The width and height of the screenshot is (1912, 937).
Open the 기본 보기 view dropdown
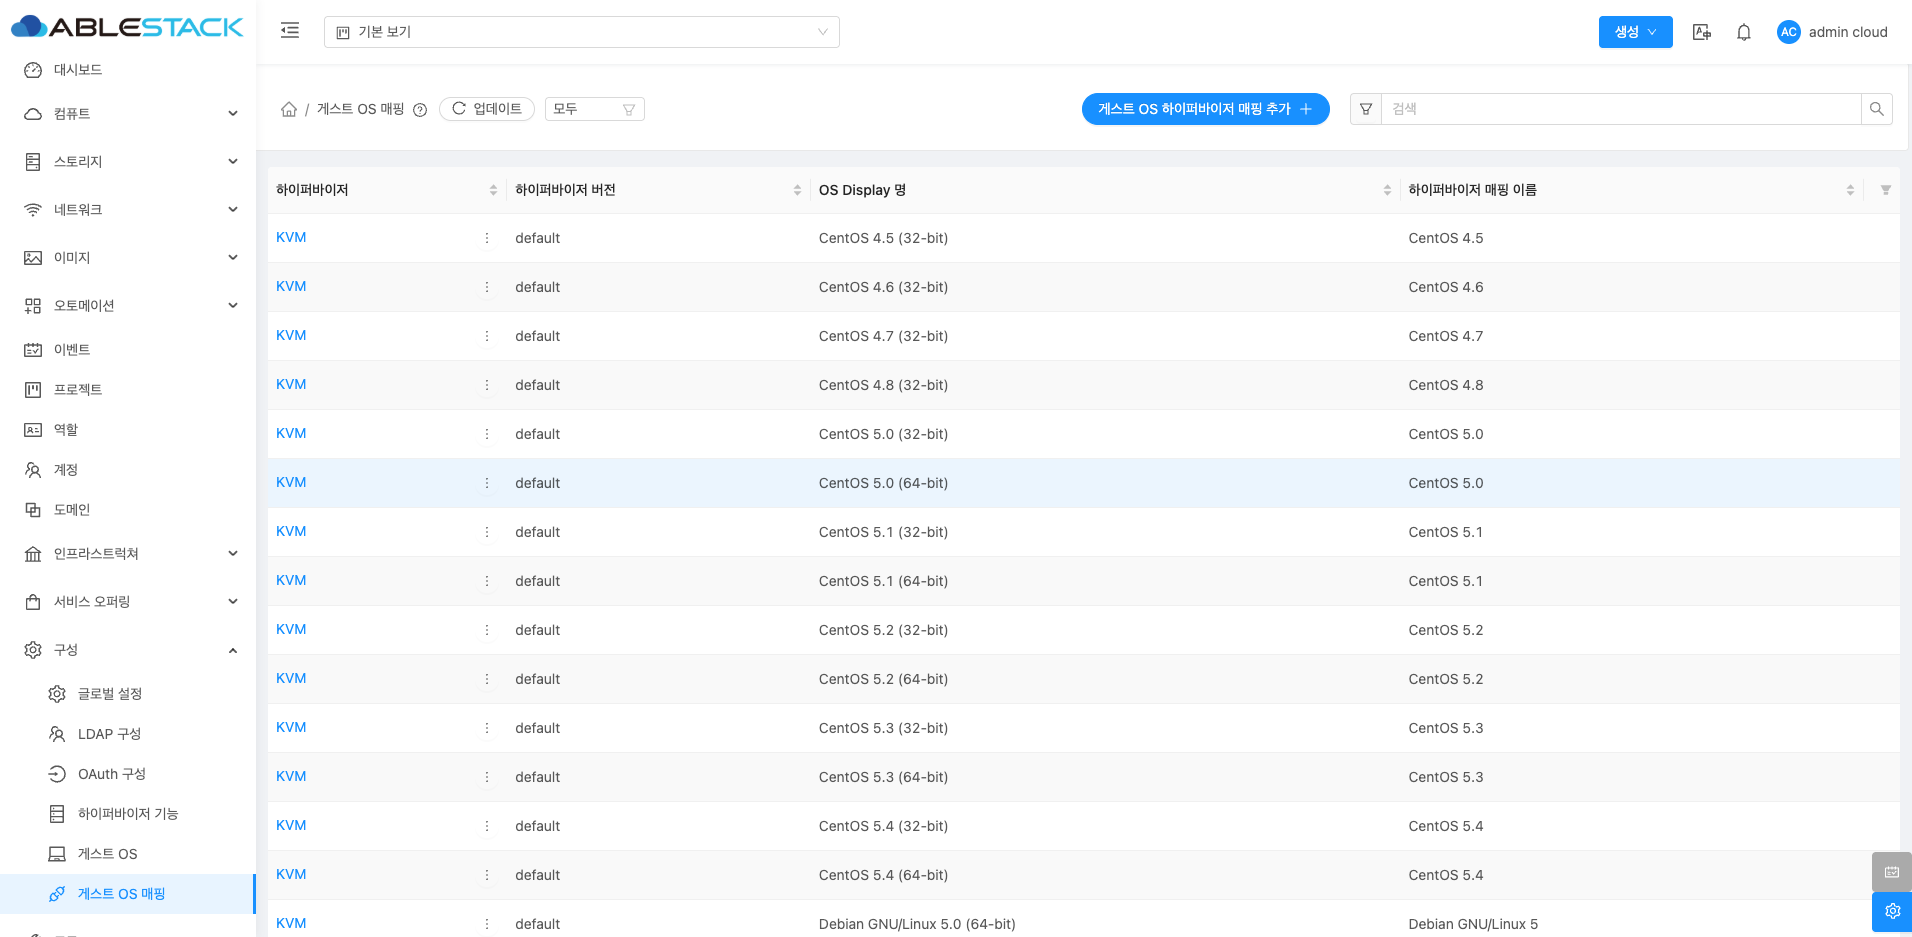click(x=581, y=32)
